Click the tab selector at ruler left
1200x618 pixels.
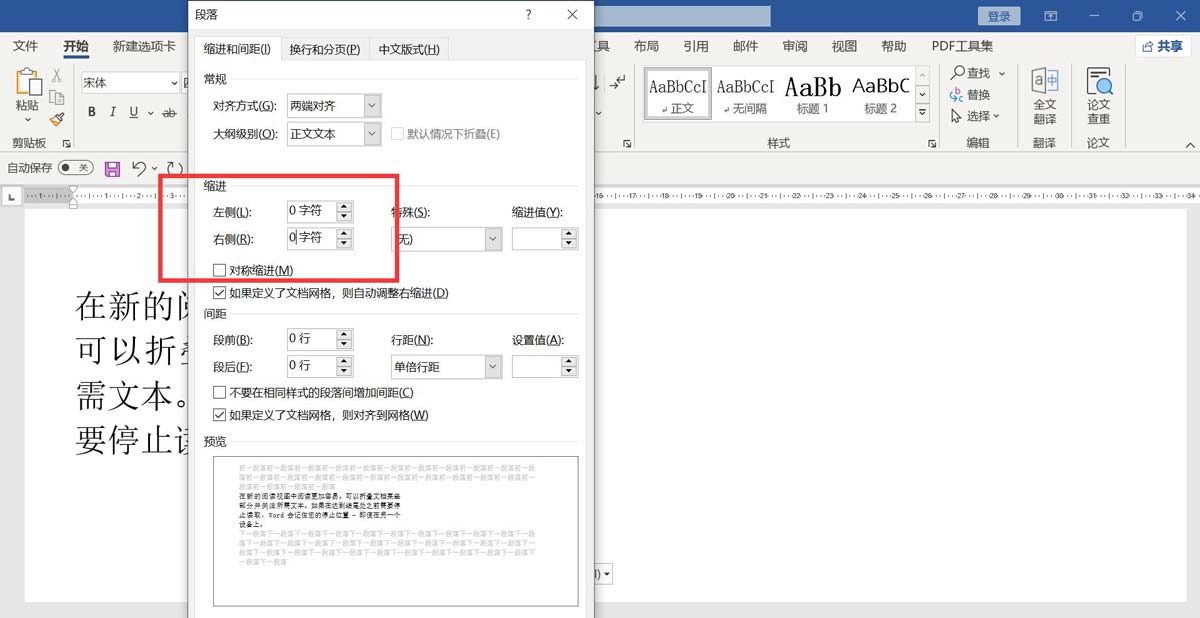[x=12, y=196]
